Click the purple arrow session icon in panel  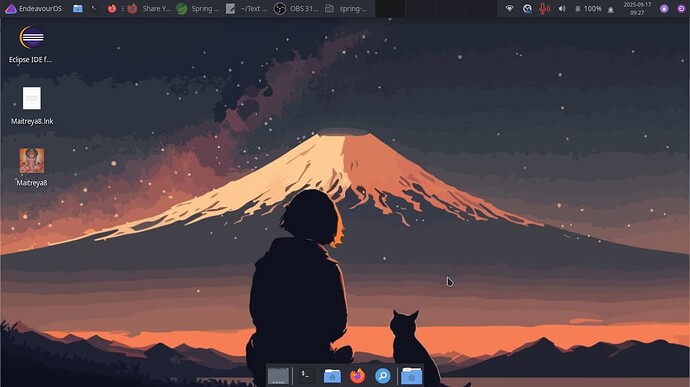tap(681, 8)
